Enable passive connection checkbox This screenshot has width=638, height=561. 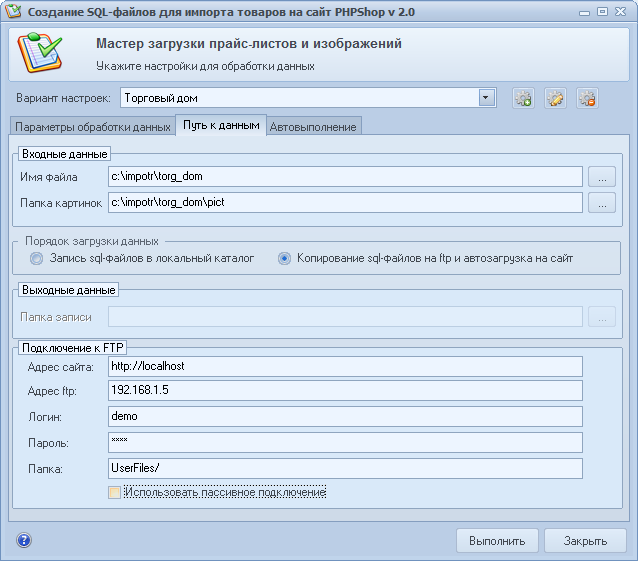114,493
